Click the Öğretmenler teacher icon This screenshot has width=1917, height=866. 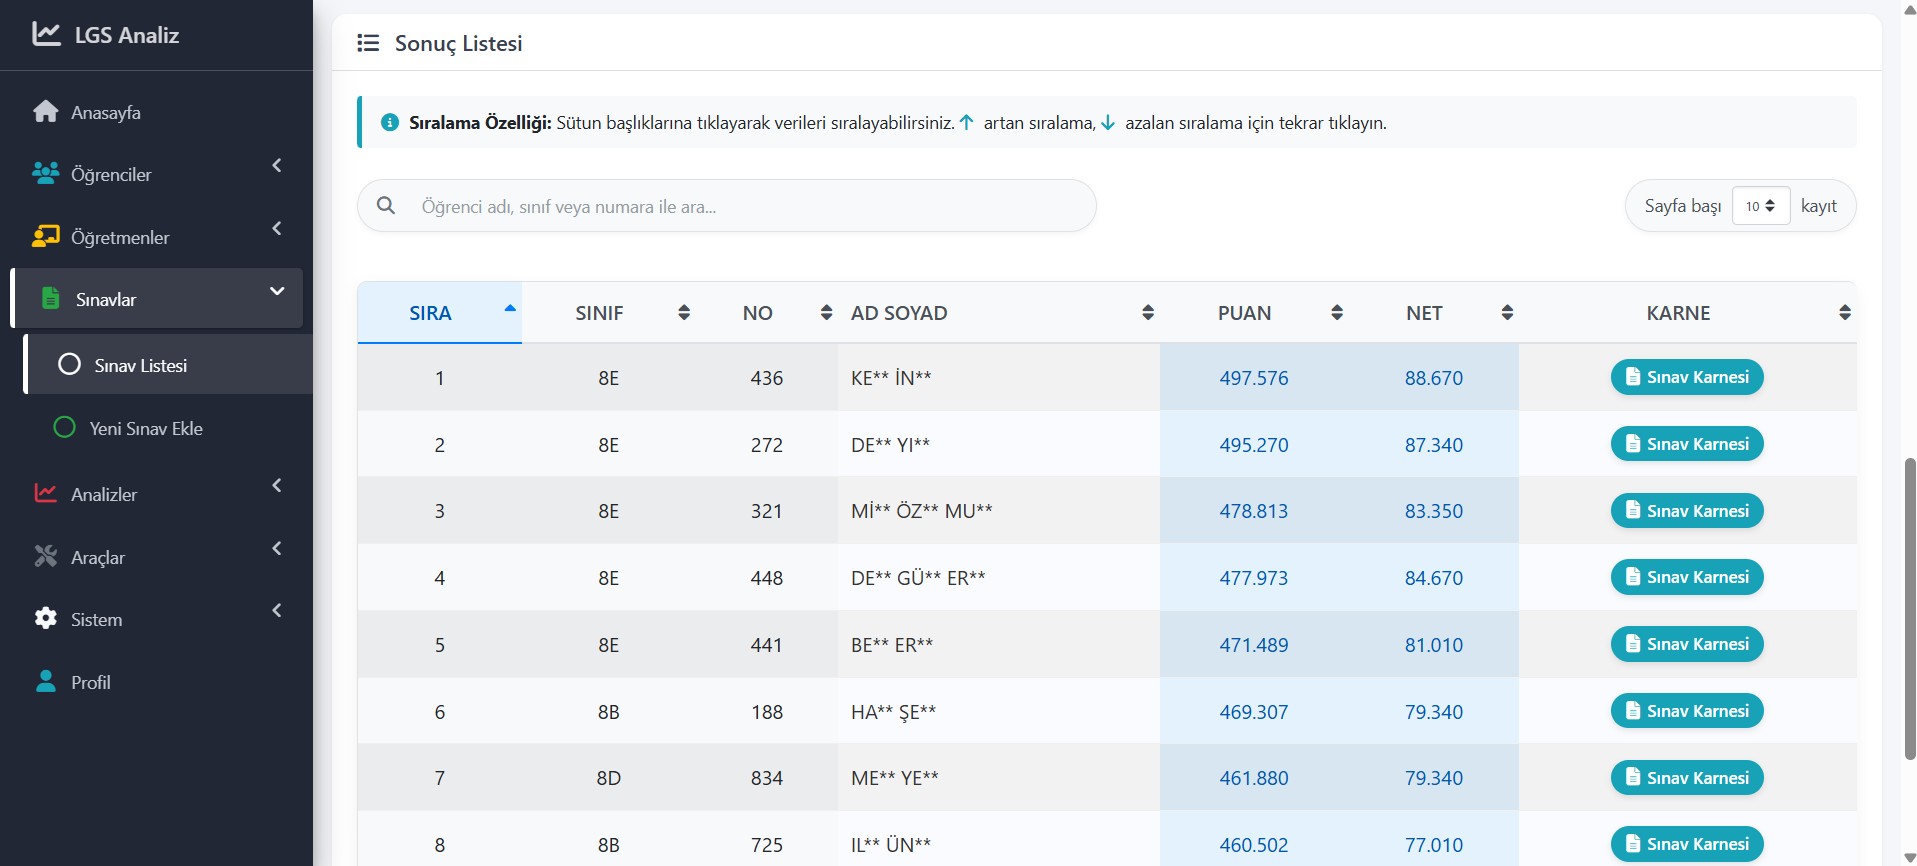[46, 237]
